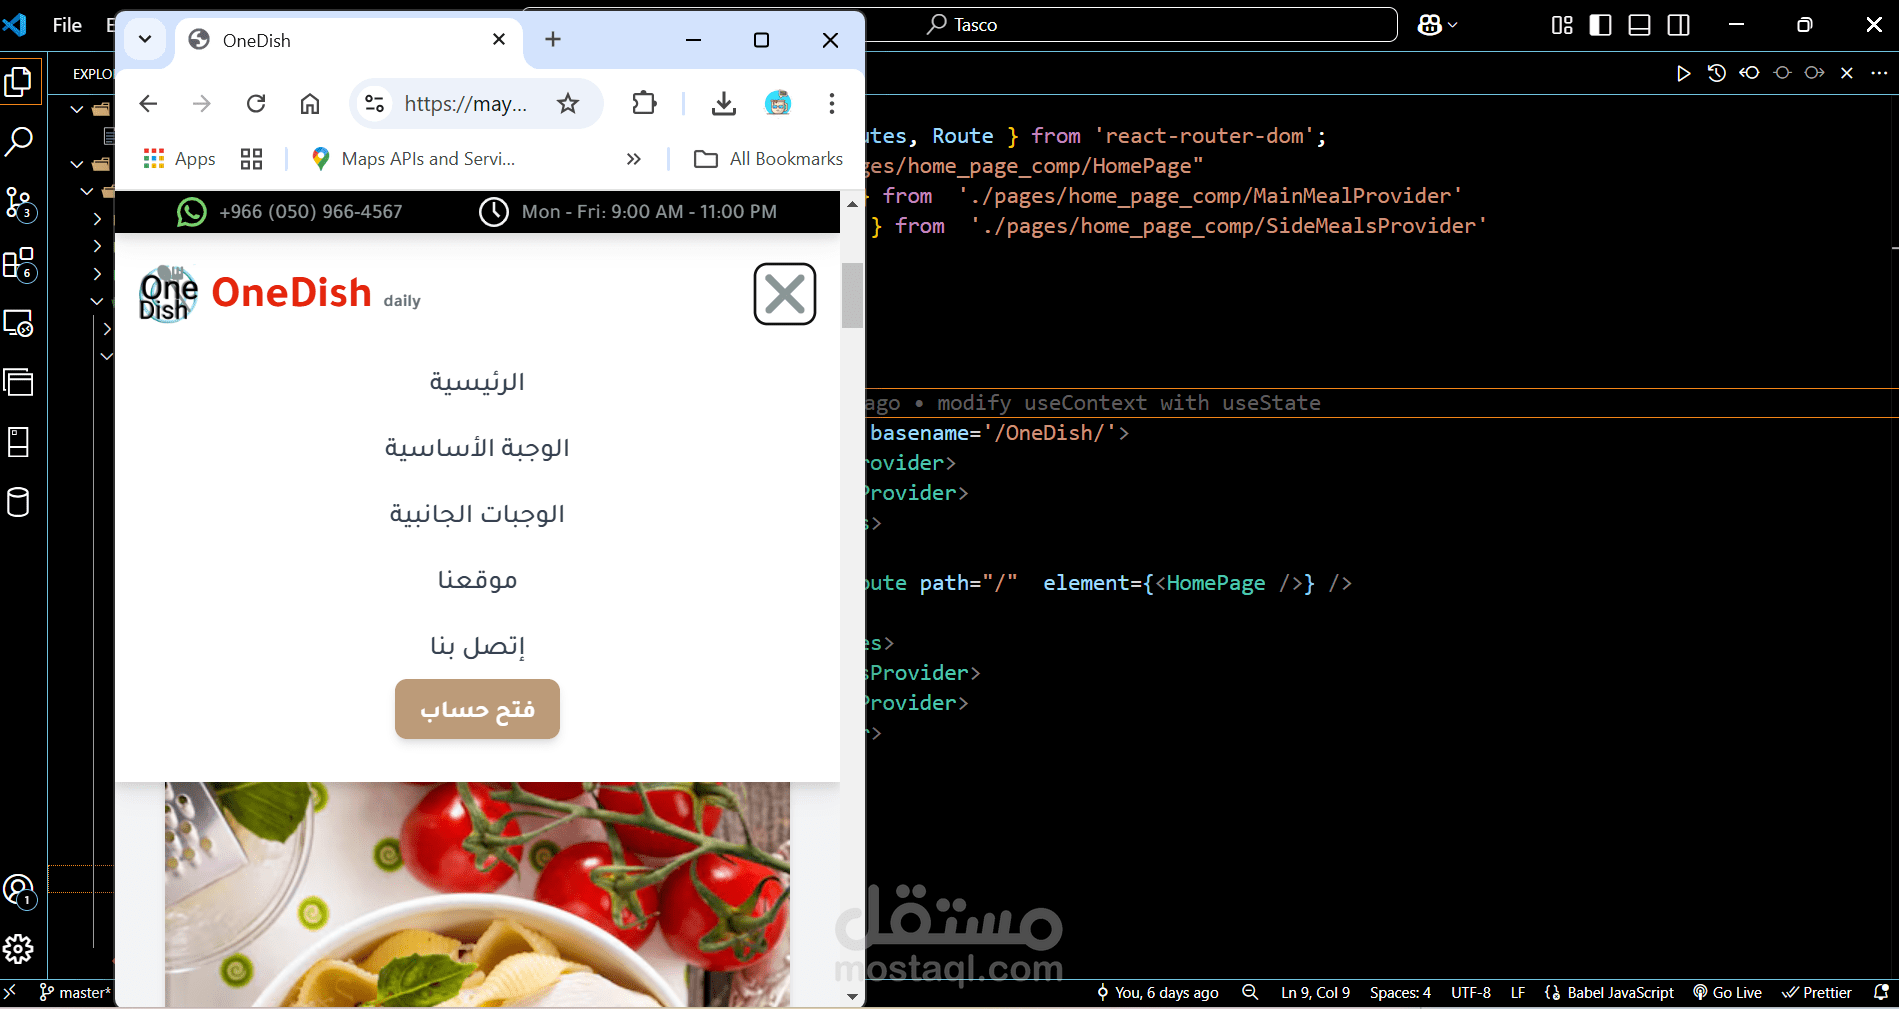Open Customize Layout icon in VS Code title bar

[1562, 25]
